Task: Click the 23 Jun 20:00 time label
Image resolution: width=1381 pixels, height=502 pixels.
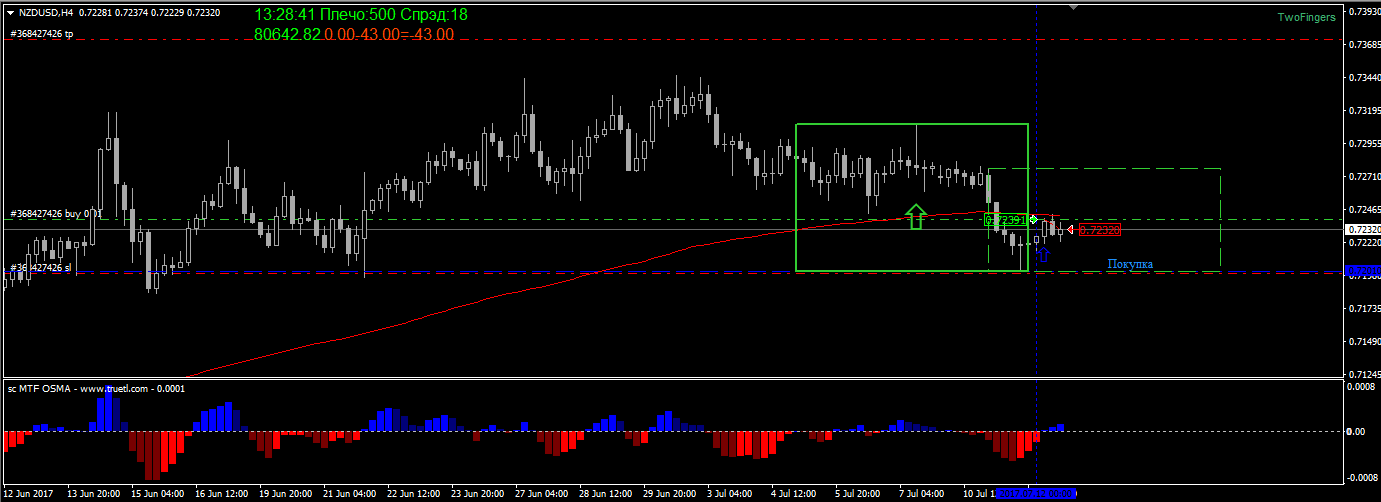Action: [x=478, y=494]
